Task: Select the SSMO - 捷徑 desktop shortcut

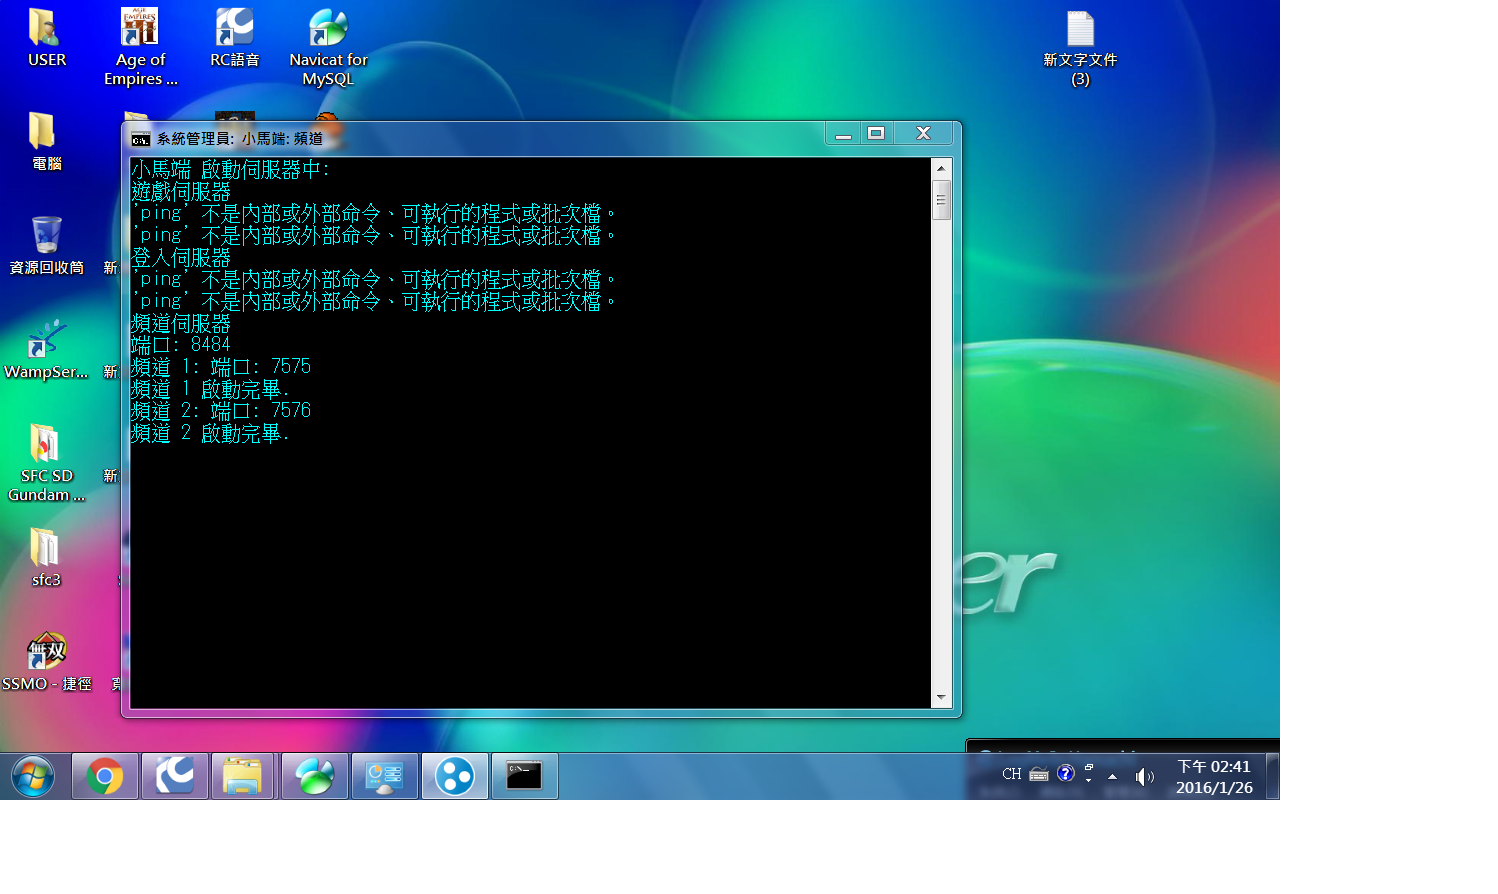Action: click(x=46, y=661)
